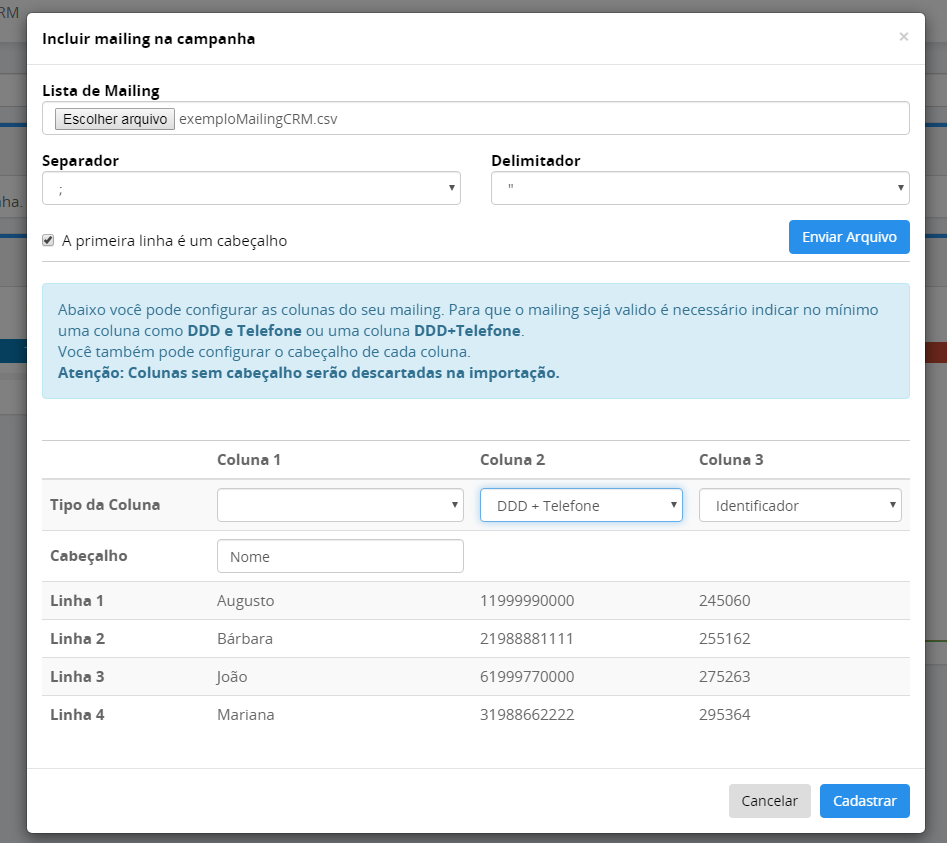Click Escolher arquivo file button
The image size is (947, 843).
tap(115, 119)
